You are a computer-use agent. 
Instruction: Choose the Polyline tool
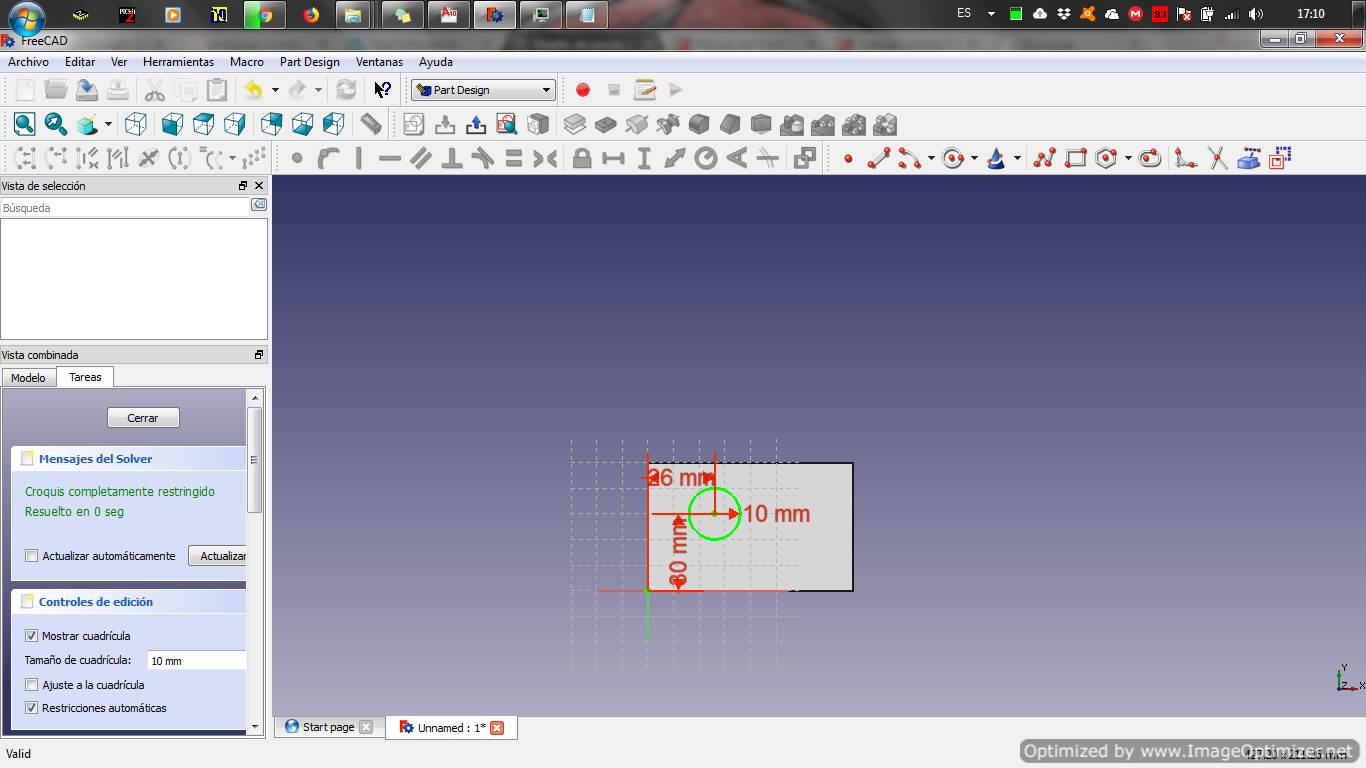(x=1045, y=158)
